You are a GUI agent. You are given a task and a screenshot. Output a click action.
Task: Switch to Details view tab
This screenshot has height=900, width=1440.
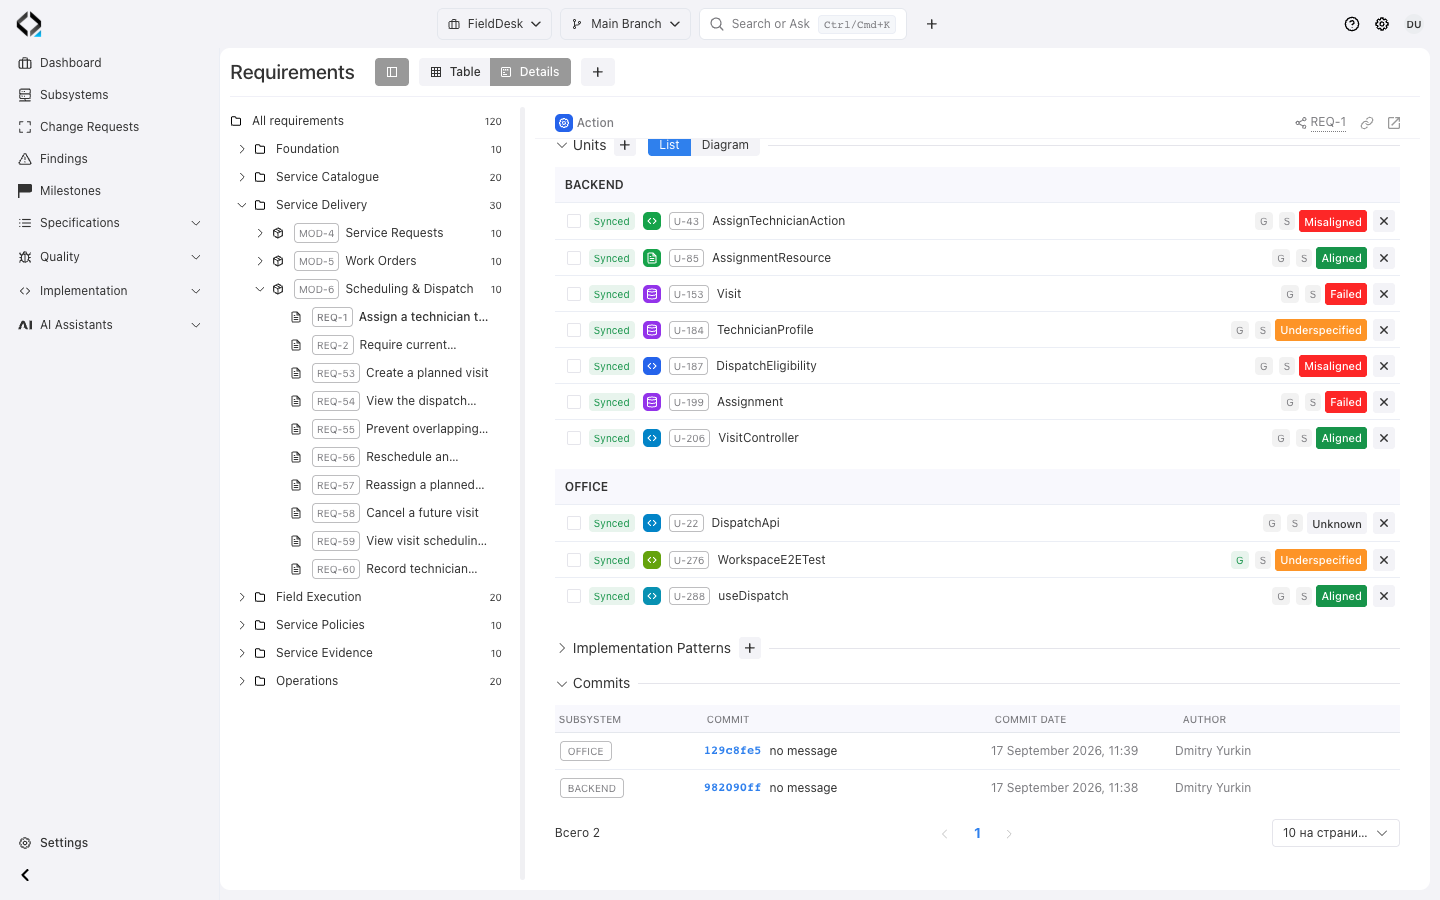(x=530, y=72)
